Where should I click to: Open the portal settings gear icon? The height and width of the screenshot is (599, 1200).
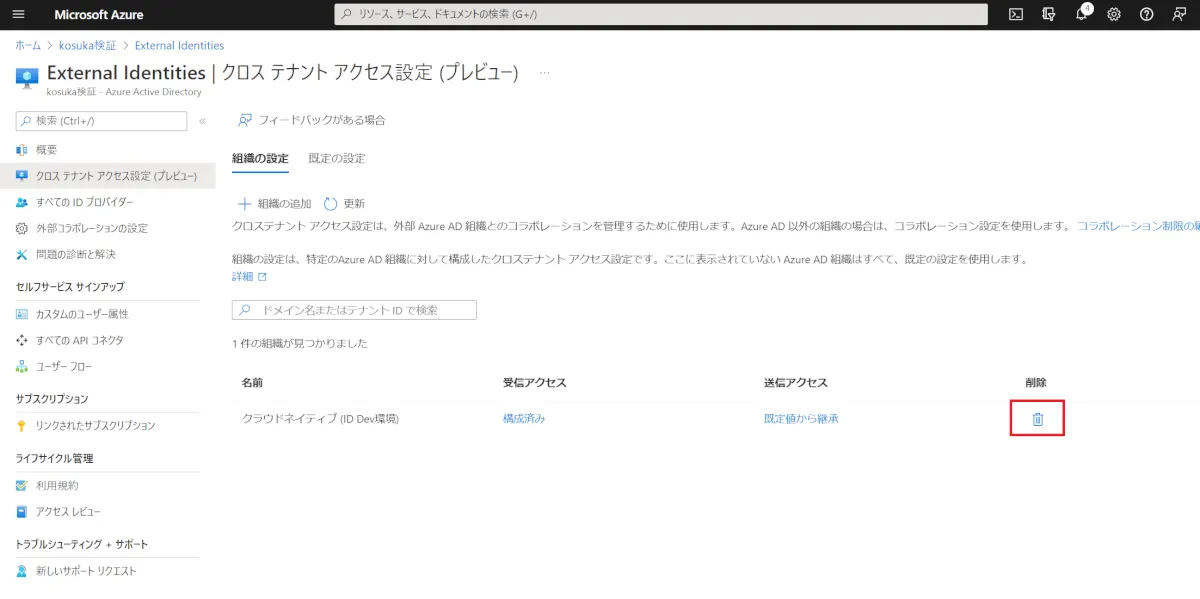1114,15
